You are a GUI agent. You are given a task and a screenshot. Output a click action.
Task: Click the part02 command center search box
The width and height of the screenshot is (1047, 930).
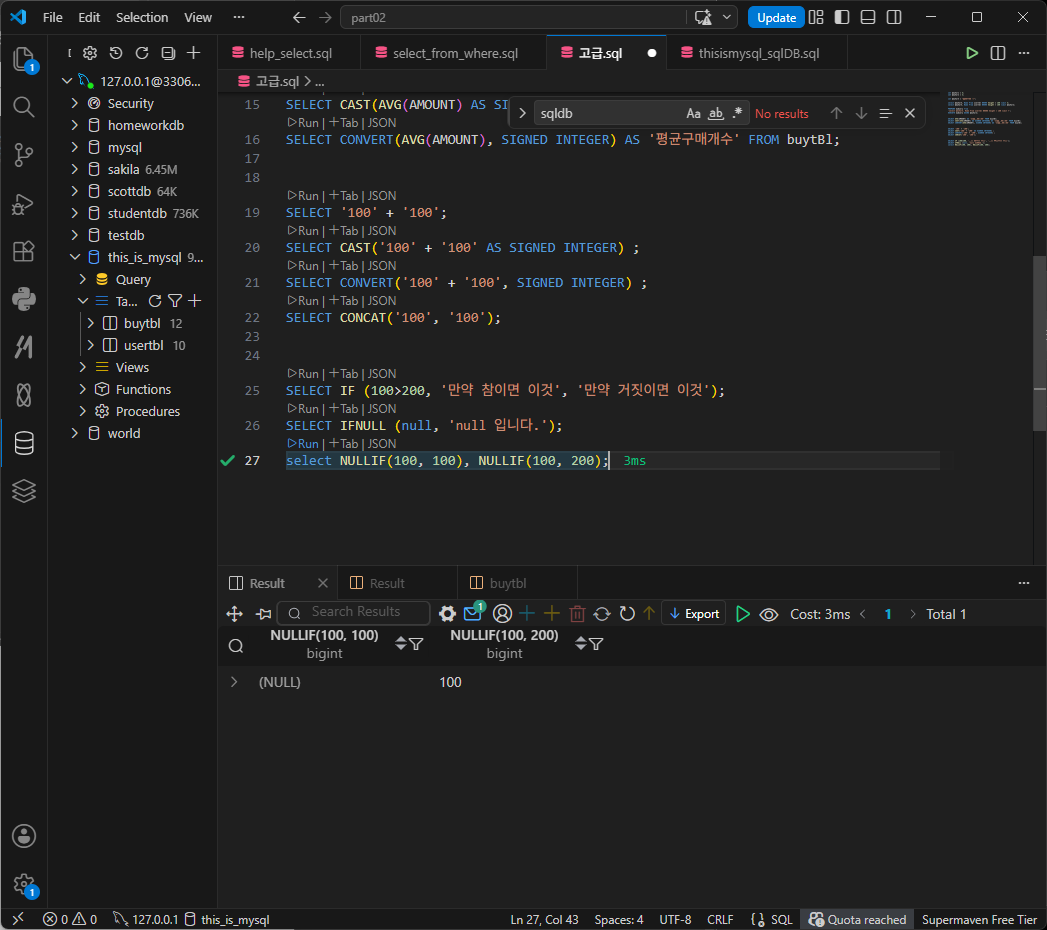[x=513, y=17]
